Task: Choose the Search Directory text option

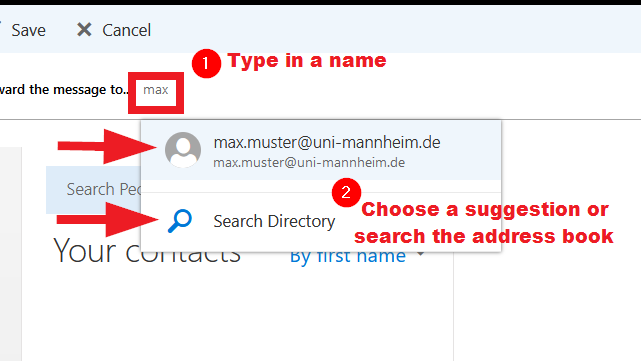Action: pyautogui.click(x=274, y=221)
